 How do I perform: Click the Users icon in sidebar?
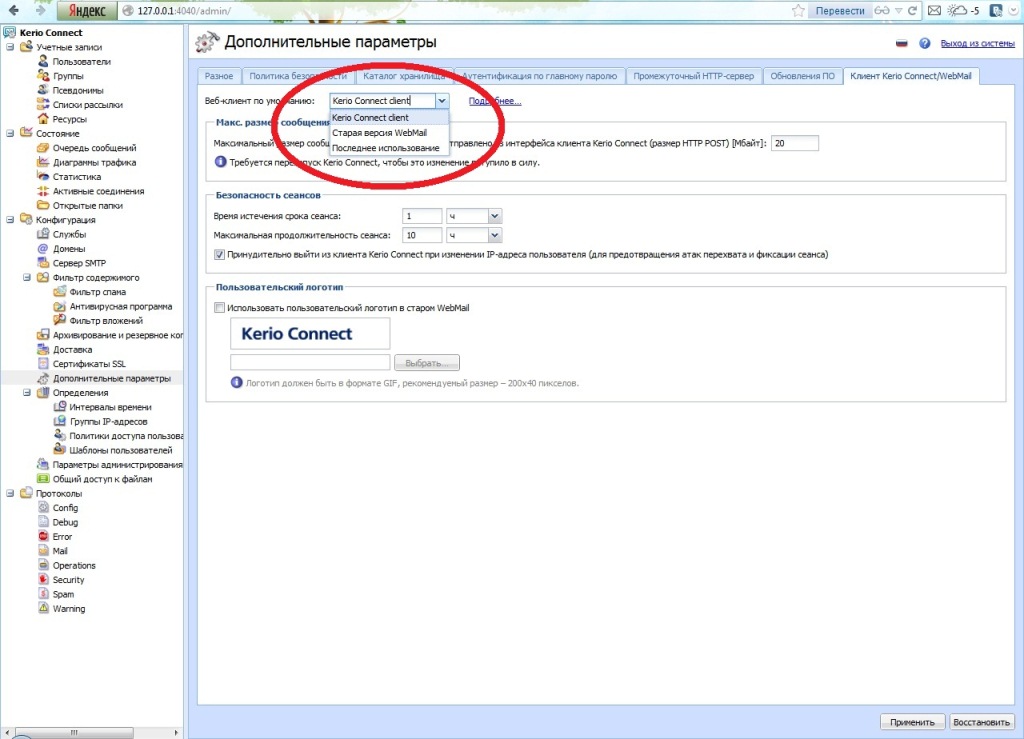[x=43, y=62]
